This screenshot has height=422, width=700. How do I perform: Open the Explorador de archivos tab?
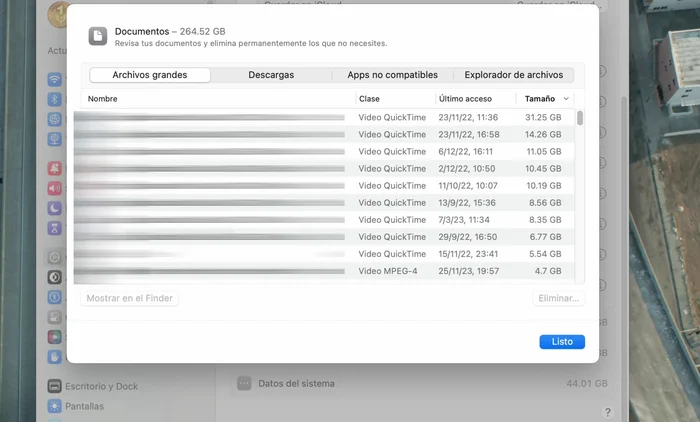click(x=513, y=75)
